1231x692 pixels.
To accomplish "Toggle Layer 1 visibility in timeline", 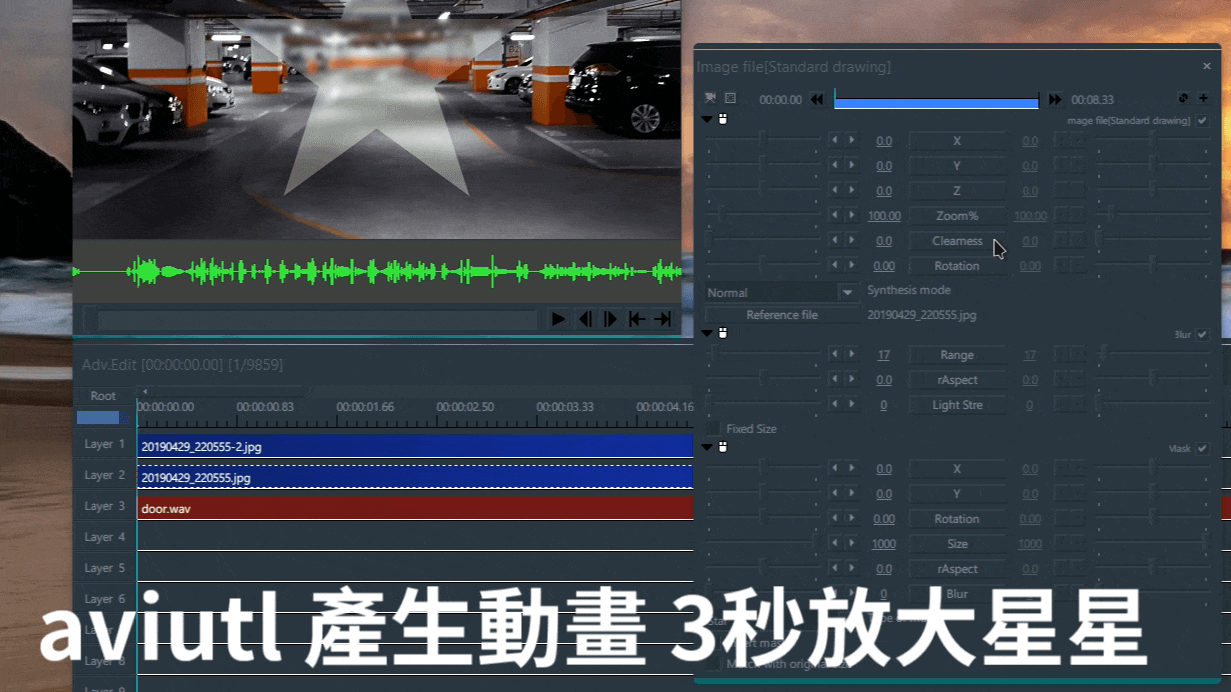I will pos(104,444).
